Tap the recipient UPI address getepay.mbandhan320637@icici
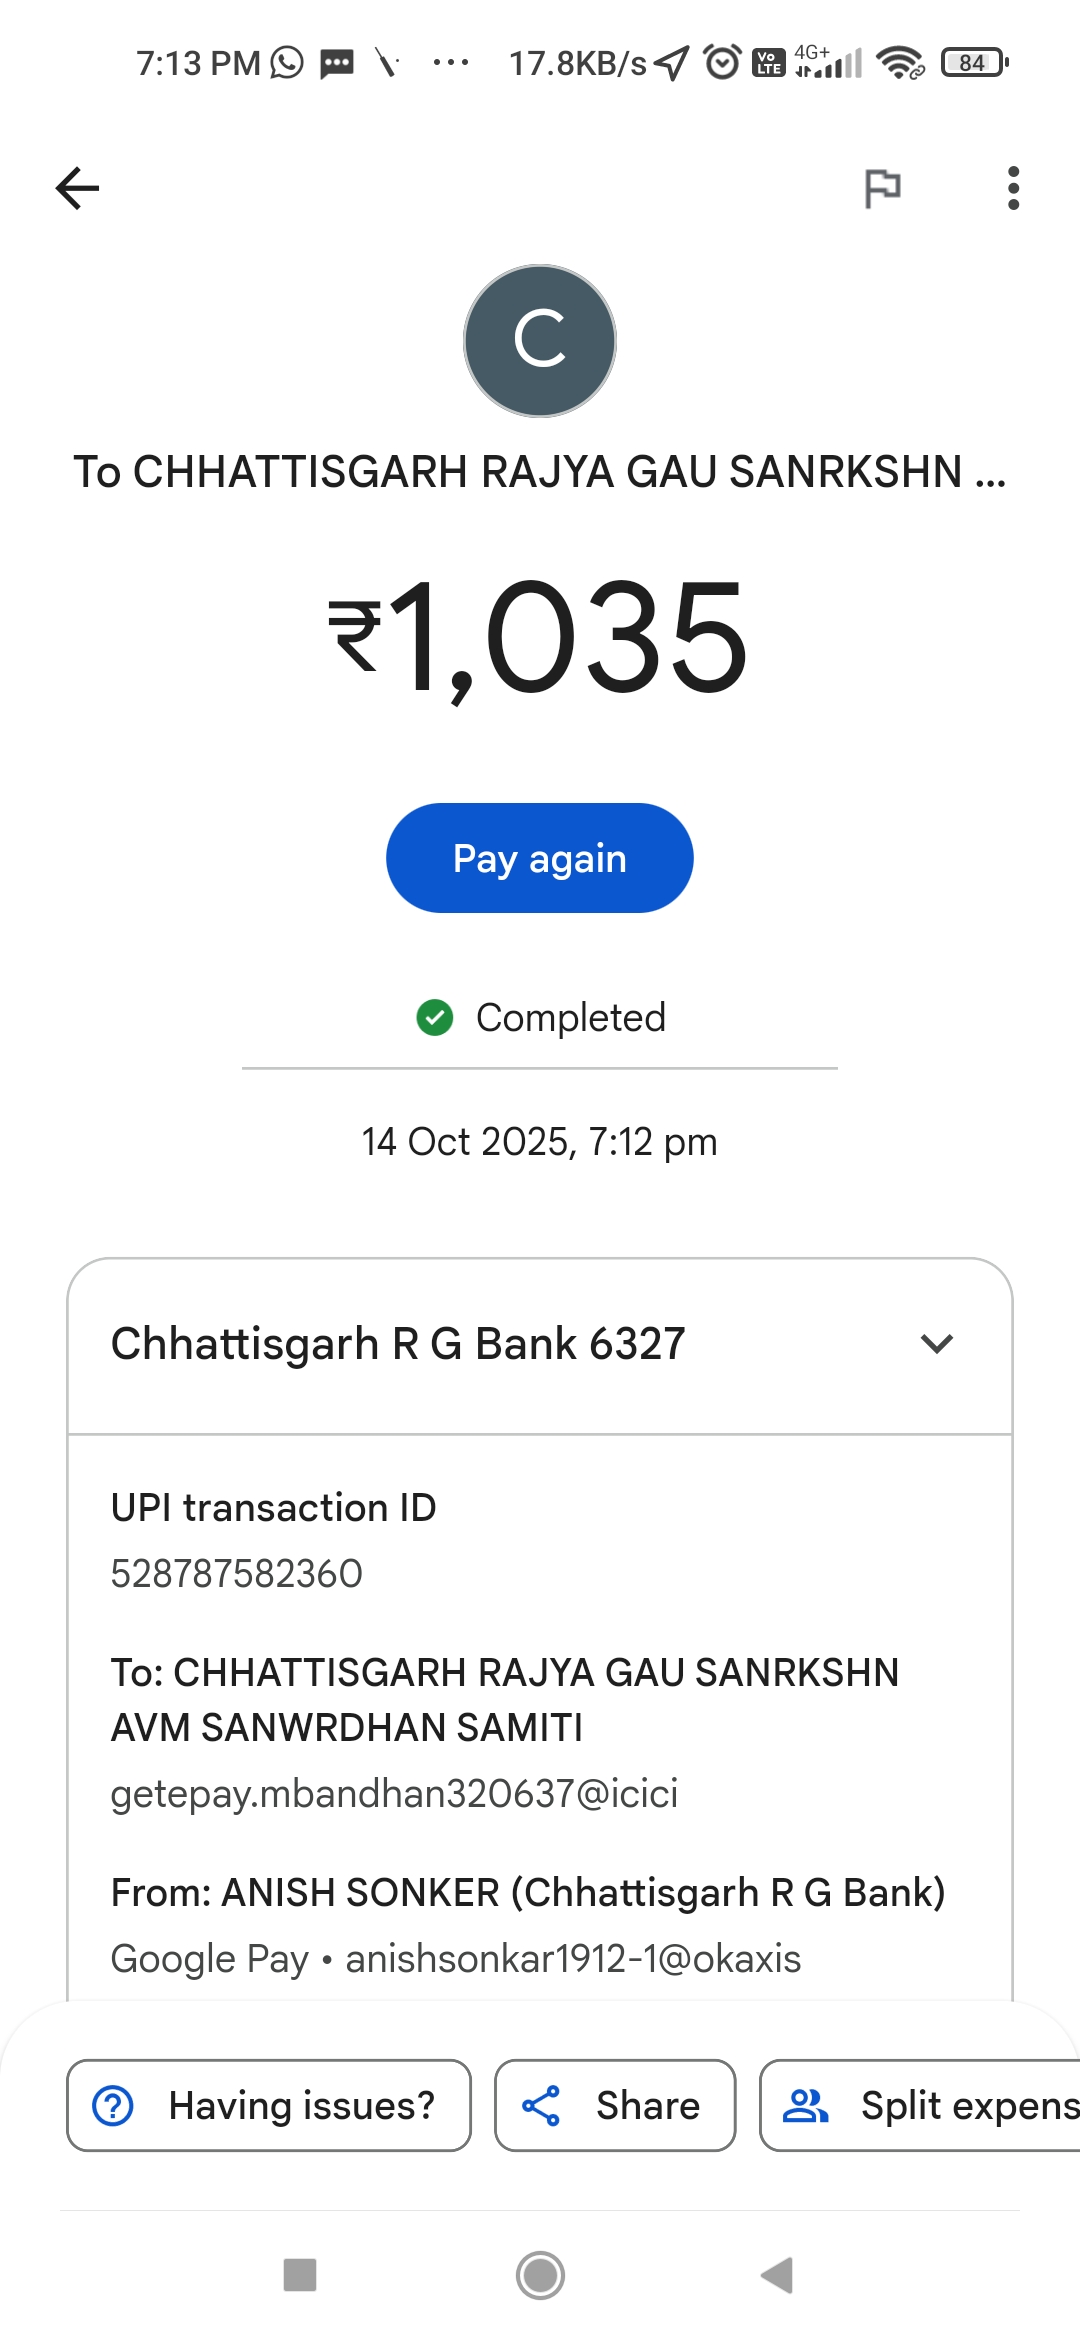This screenshot has width=1080, height=2340. pyautogui.click(x=394, y=1793)
